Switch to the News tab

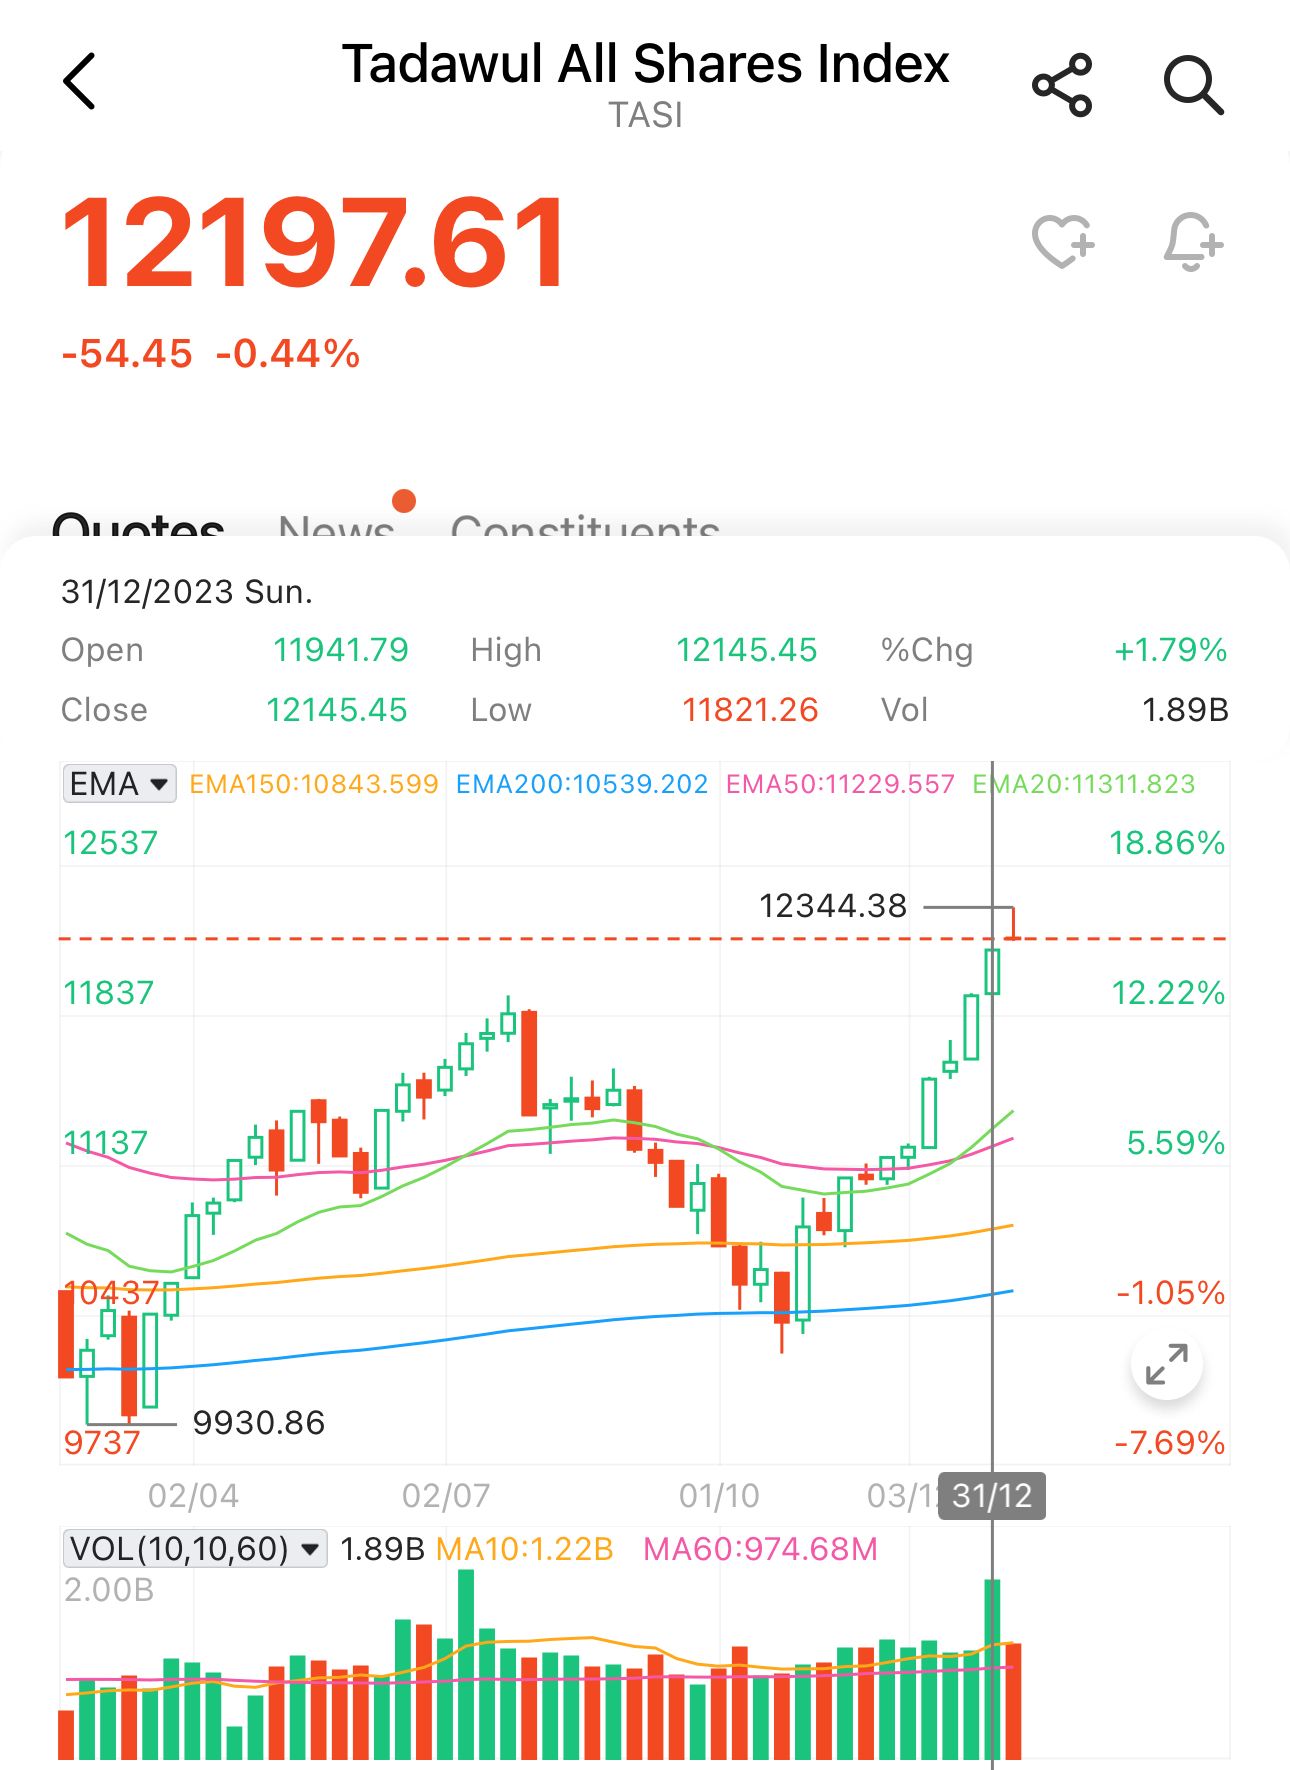(x=337, y=526)
